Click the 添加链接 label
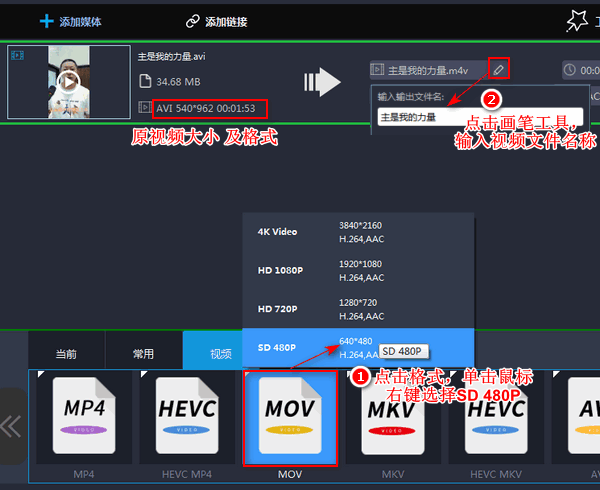Screen dimensions: 600x490 tap(226, 22)
